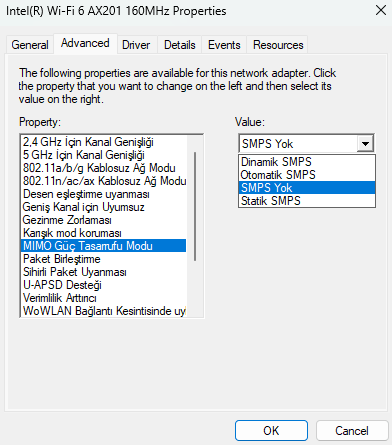392x445 pixels.
Task: Switch to the Resources tab
Action: (x=278, y=45)
